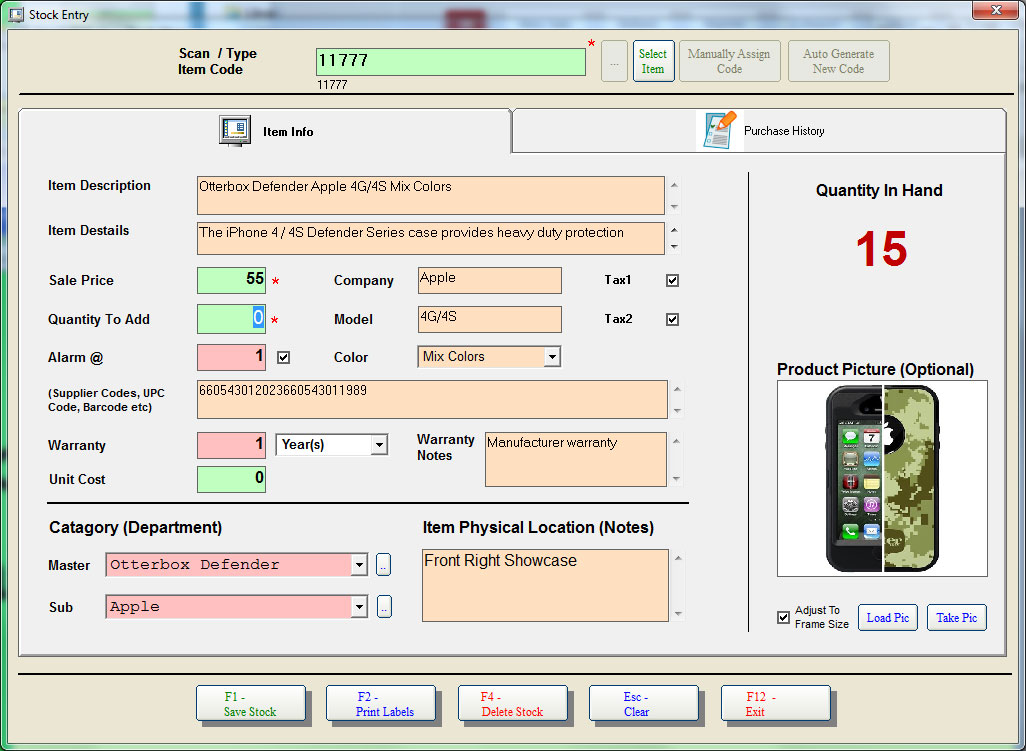The height and width of the screenshot is (751, 1026).
Task: Click the browse button next to Master
Action: 384,565
